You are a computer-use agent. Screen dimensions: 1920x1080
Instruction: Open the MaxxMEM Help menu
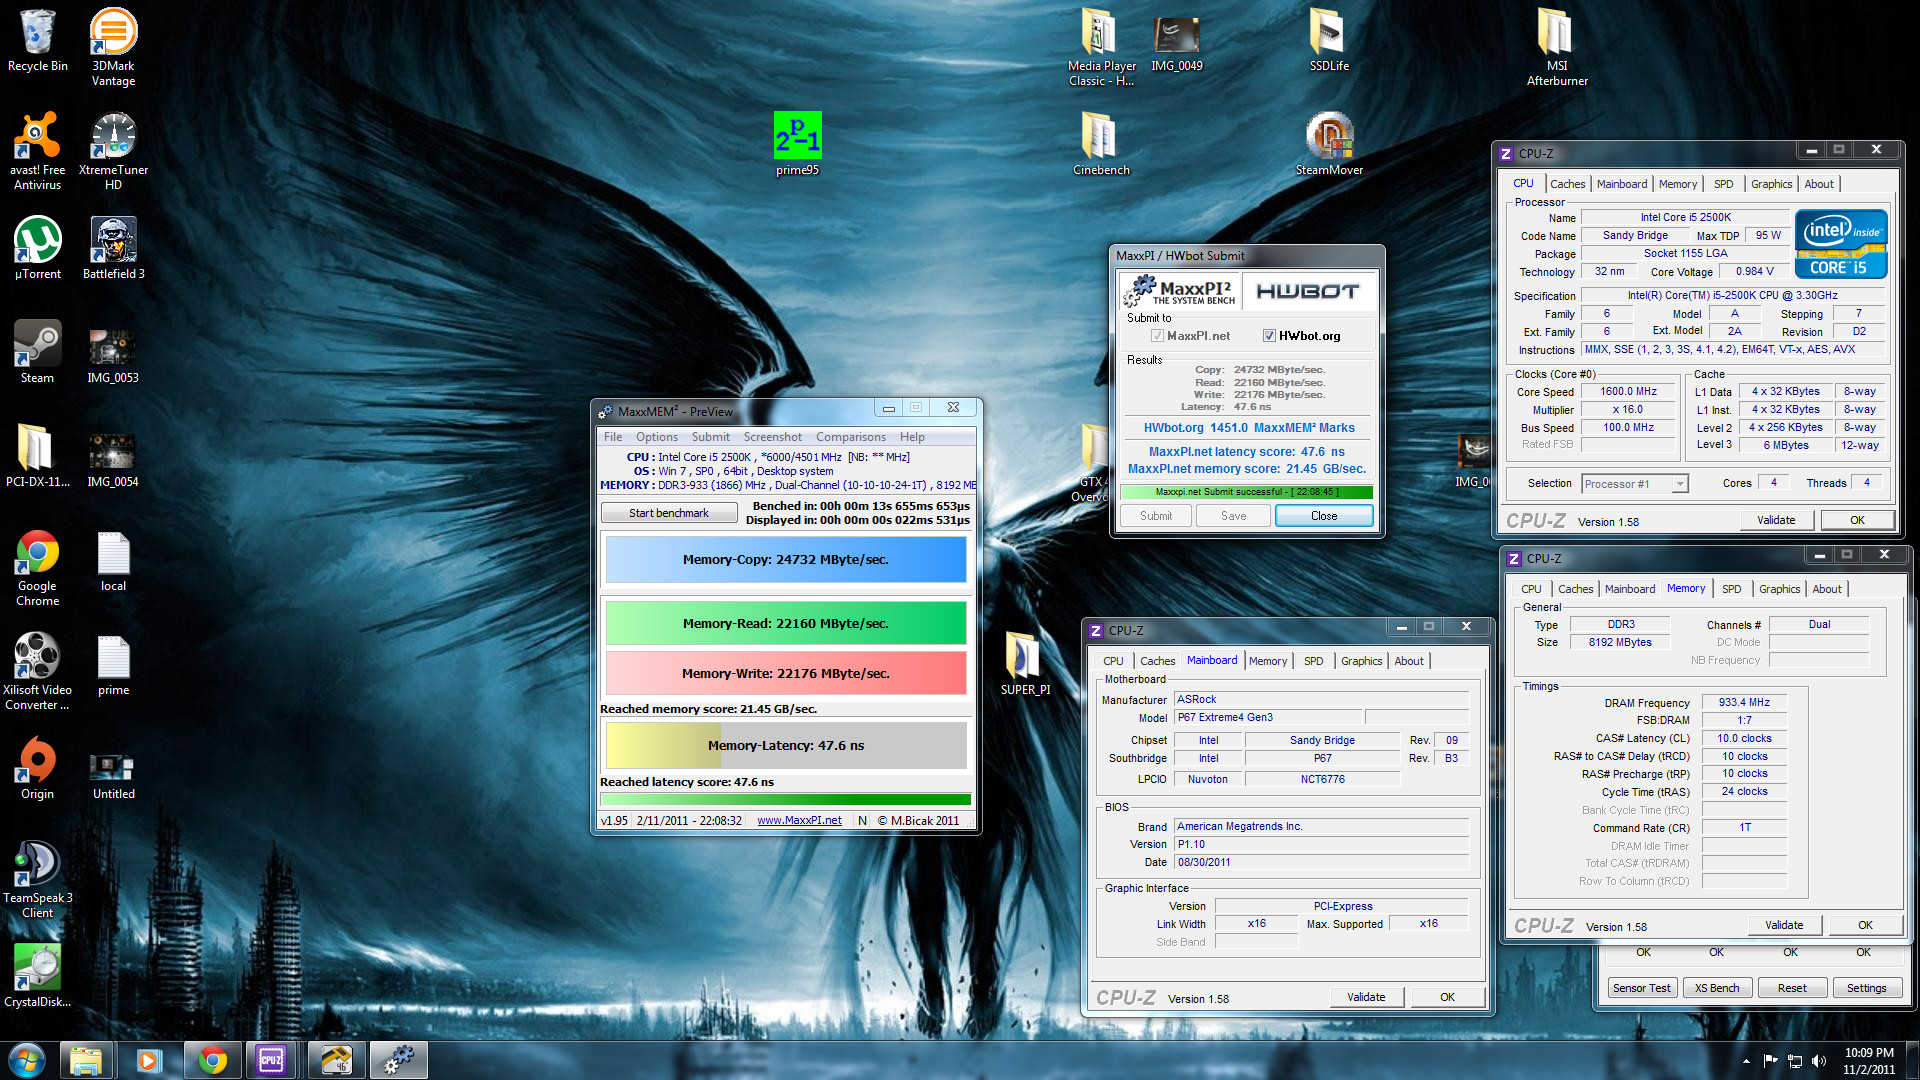(x=912, y=437)
